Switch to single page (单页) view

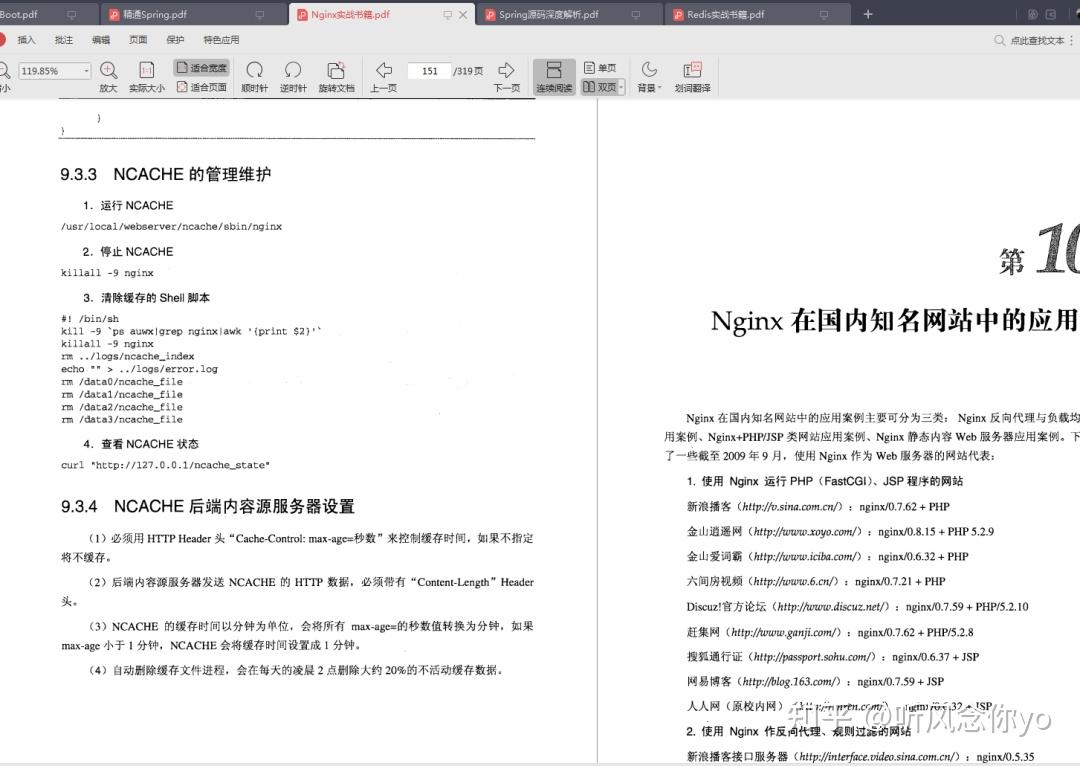tap(600, 68)
